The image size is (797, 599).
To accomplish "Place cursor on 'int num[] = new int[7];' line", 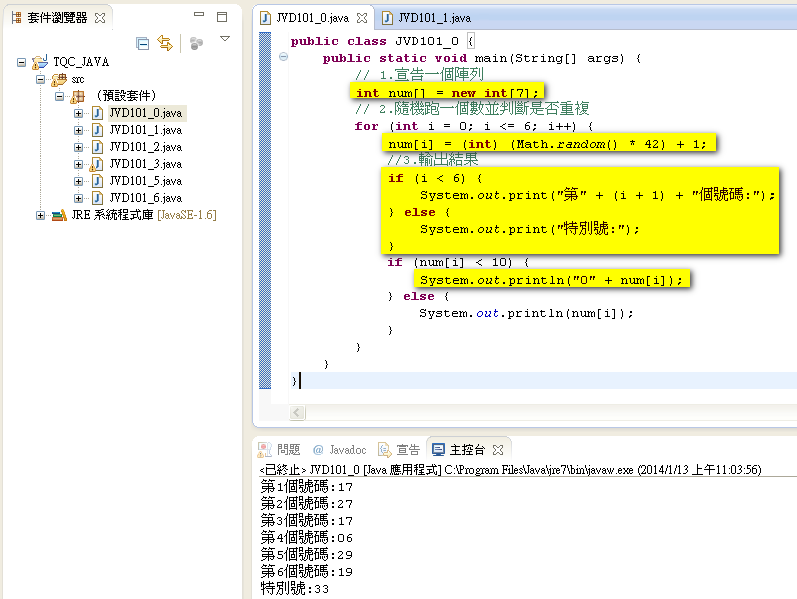I will coord(447,93).
